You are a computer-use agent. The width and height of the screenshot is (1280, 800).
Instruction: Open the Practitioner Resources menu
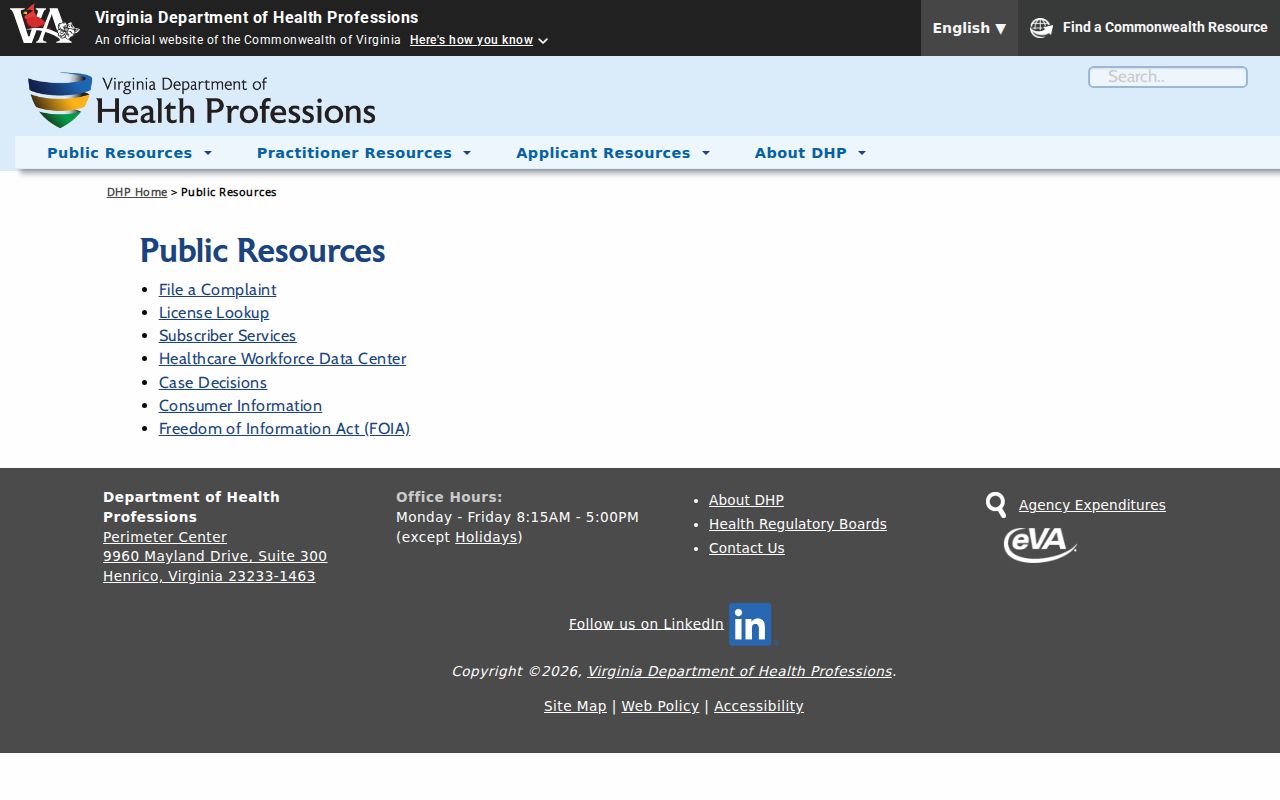(363, 153)
